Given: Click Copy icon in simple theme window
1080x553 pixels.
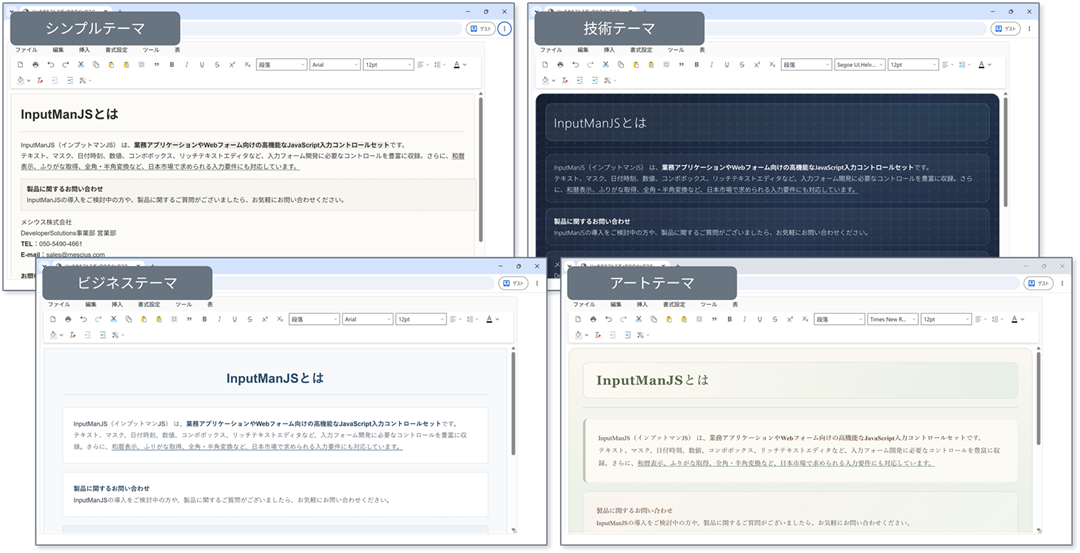Looking at the screenshot, I should tap(96, 65).
